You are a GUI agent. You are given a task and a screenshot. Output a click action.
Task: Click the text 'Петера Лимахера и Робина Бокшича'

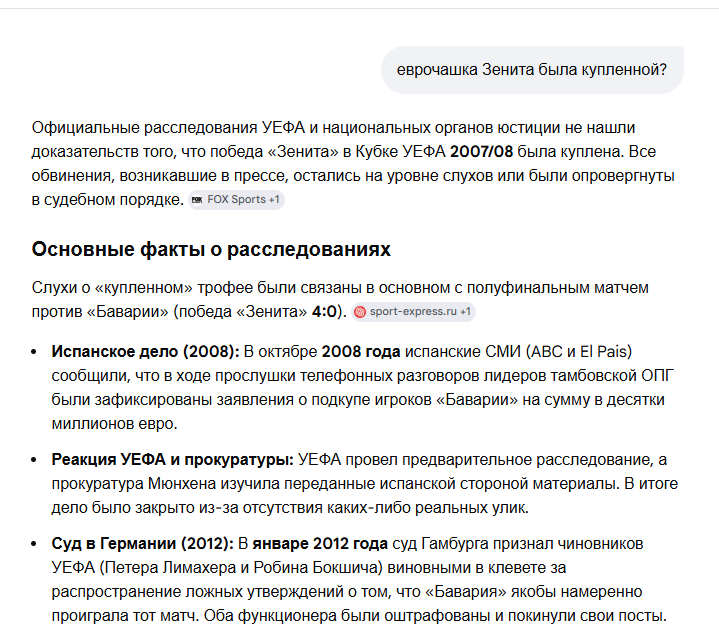(243, 567)
